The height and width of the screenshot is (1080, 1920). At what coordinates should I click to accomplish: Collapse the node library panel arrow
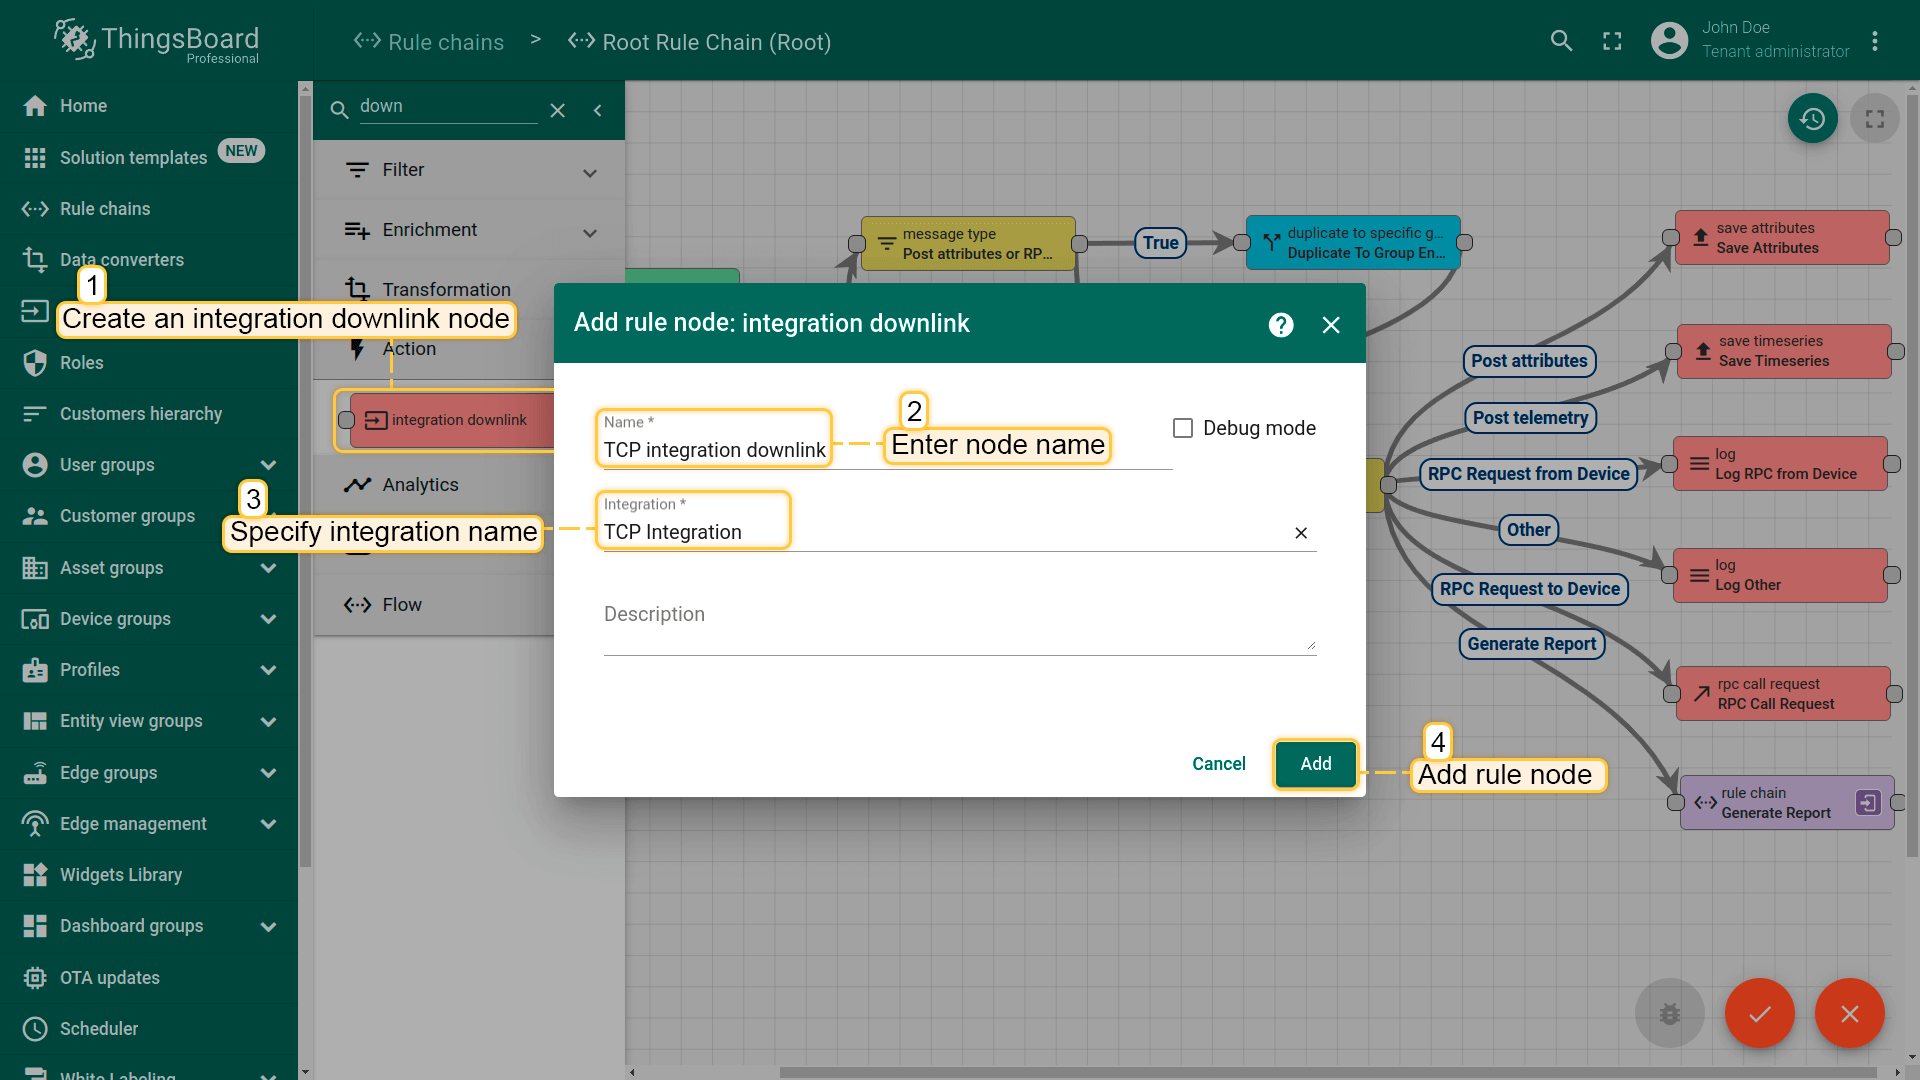click(598, 110)
